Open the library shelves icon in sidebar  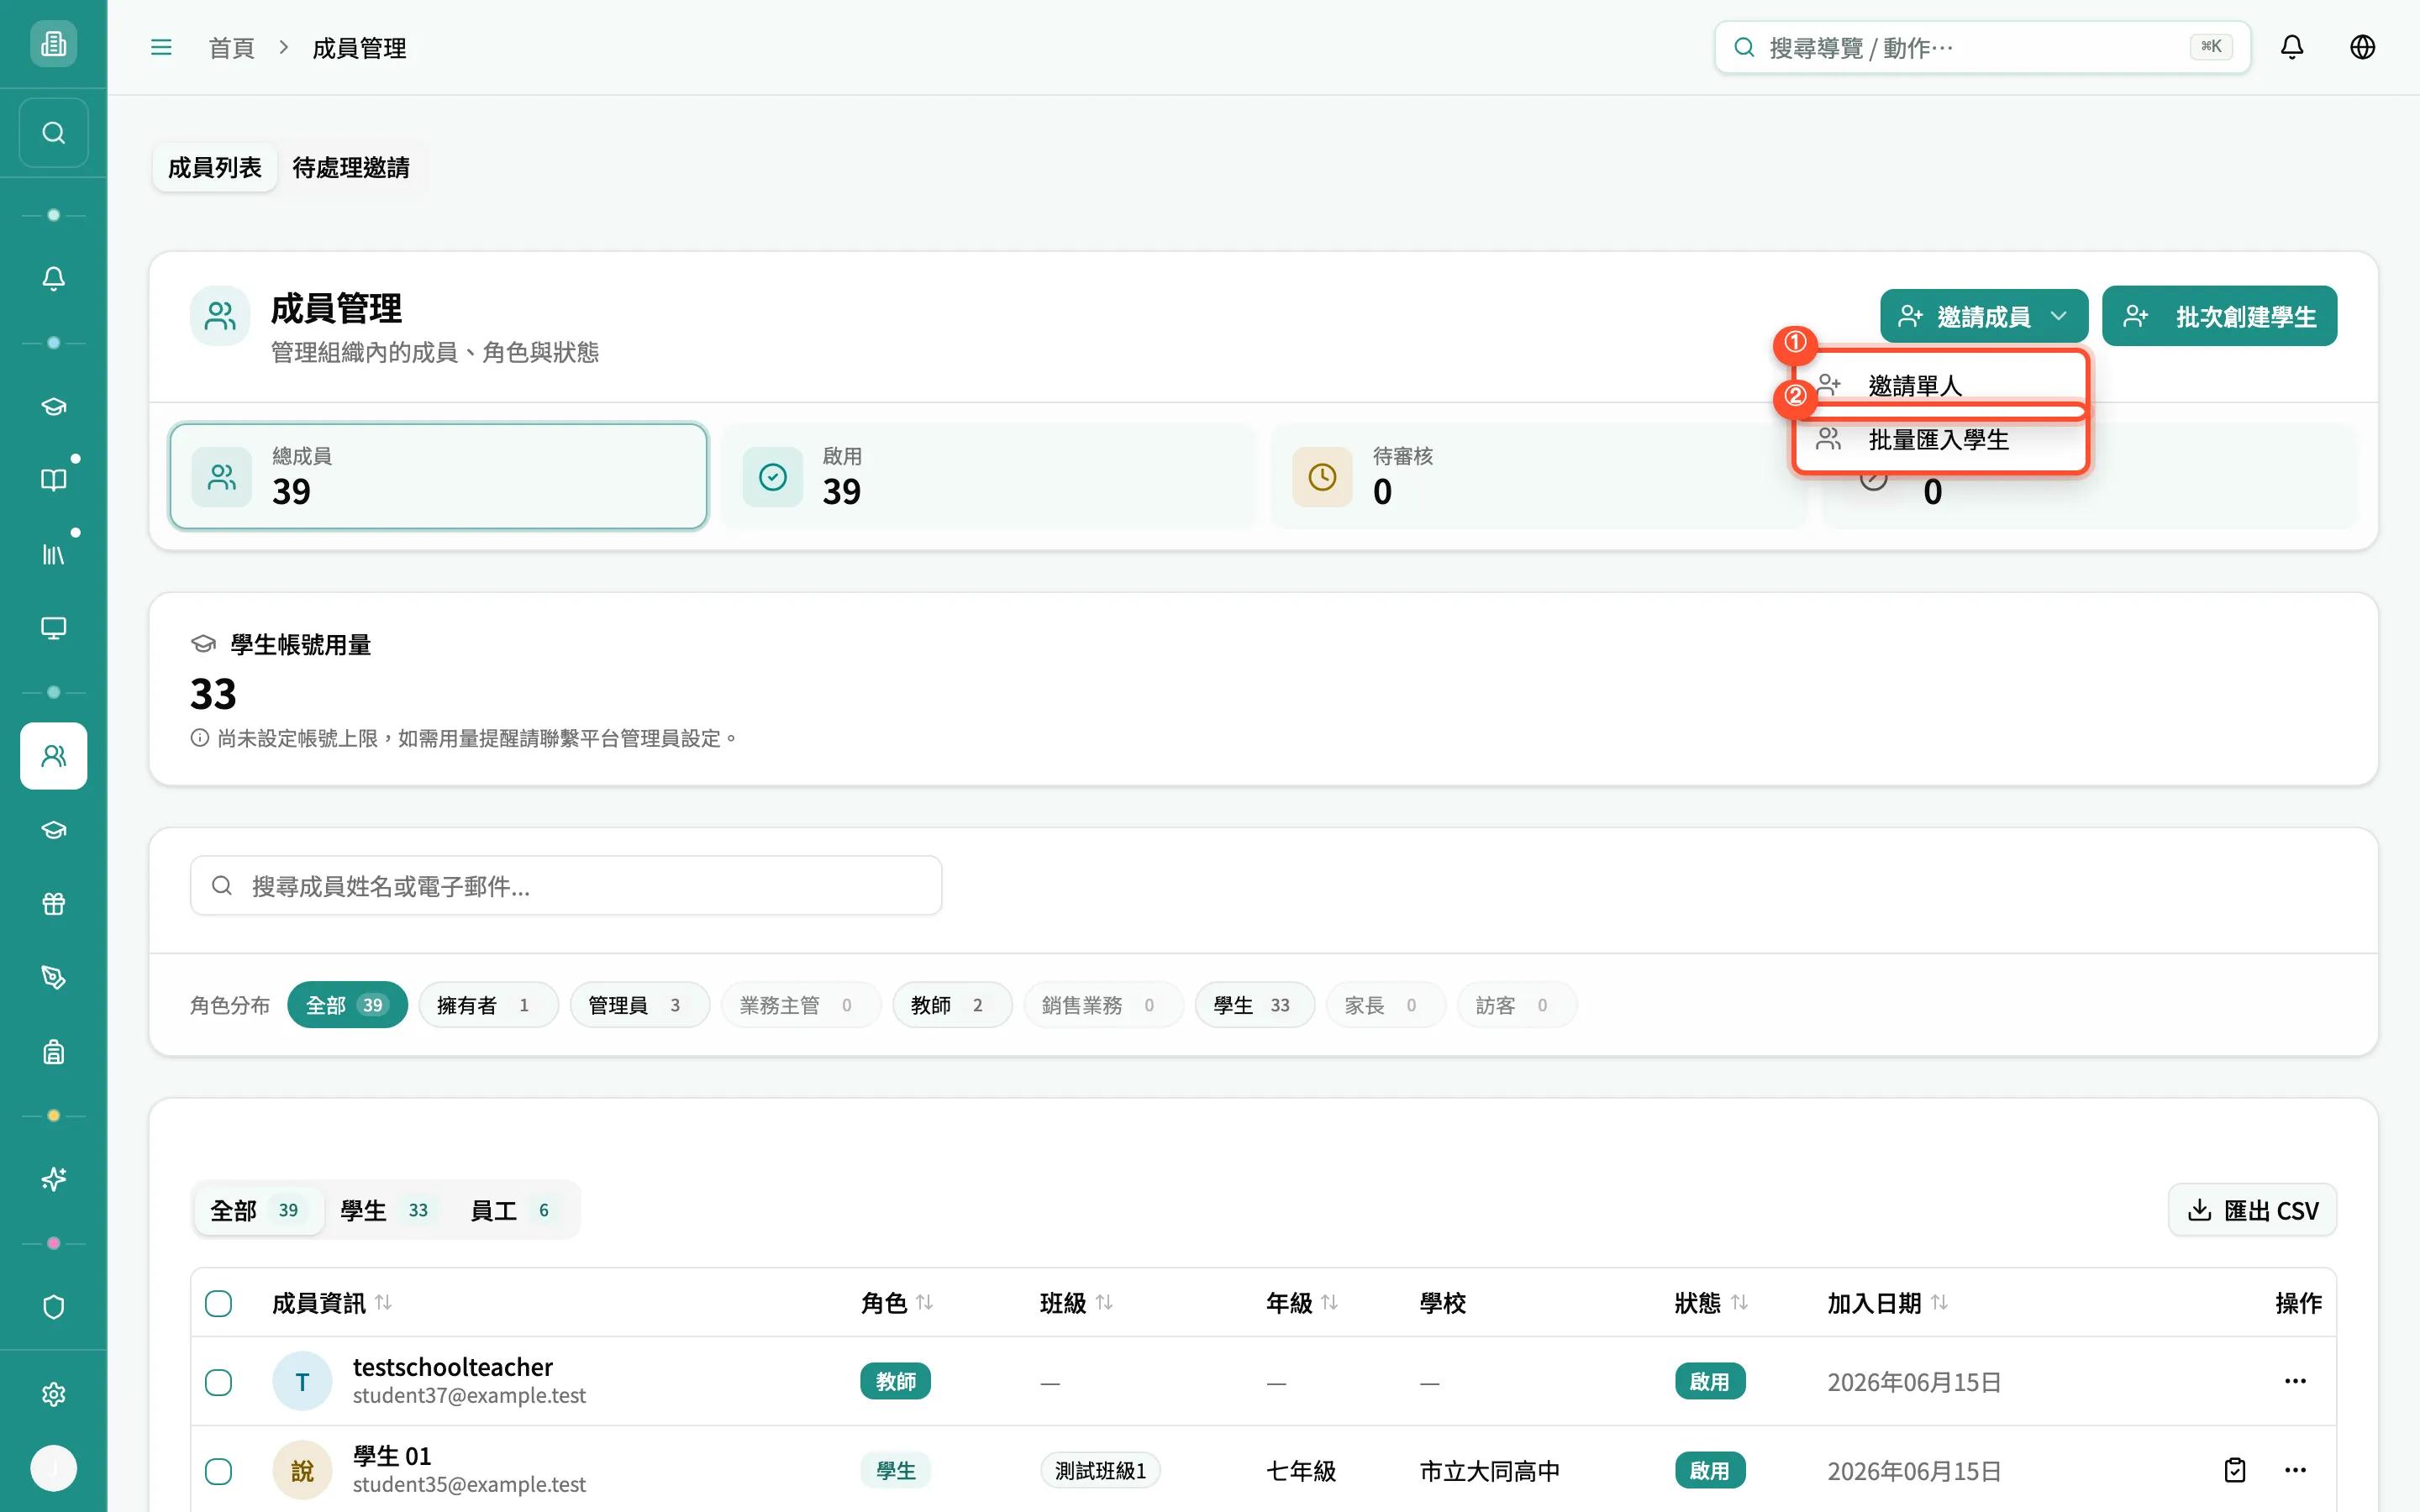click(54, 554)
